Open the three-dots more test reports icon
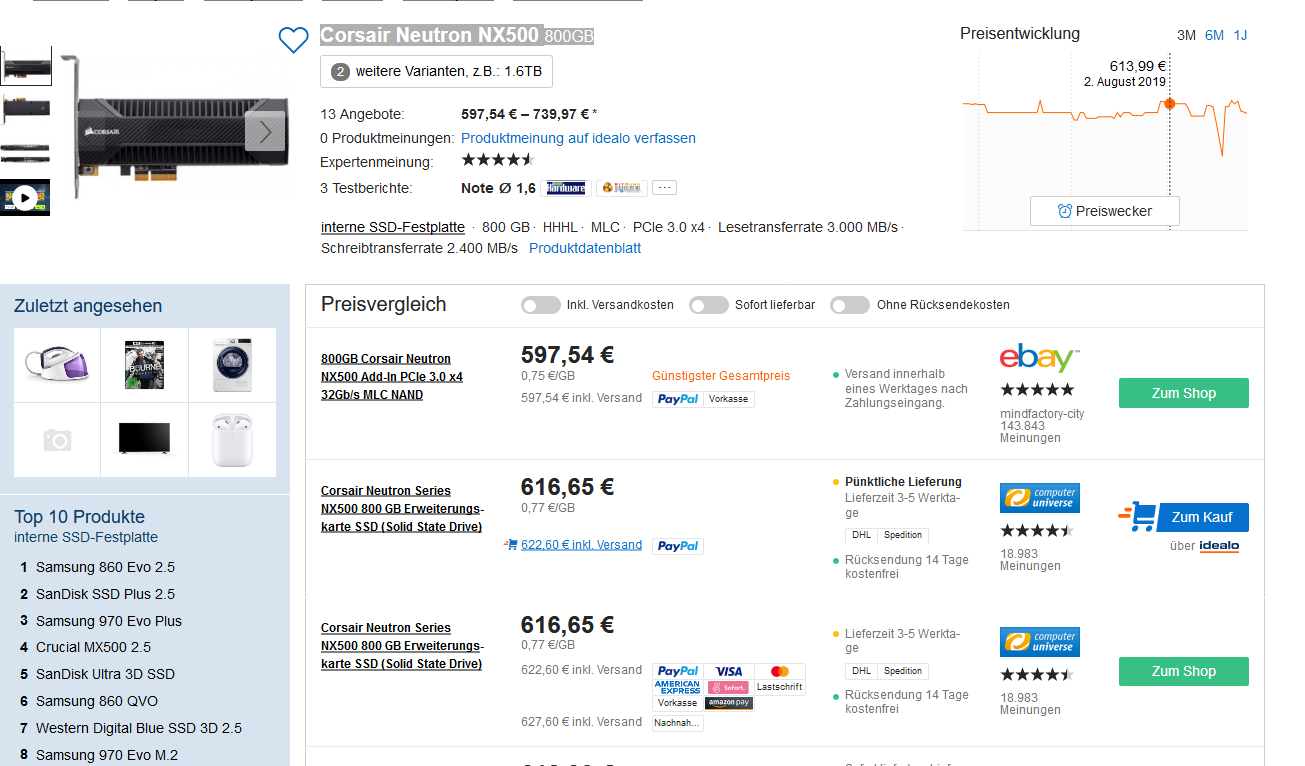The width and height of the screenshot is (1305, 766). coord(666,188)
